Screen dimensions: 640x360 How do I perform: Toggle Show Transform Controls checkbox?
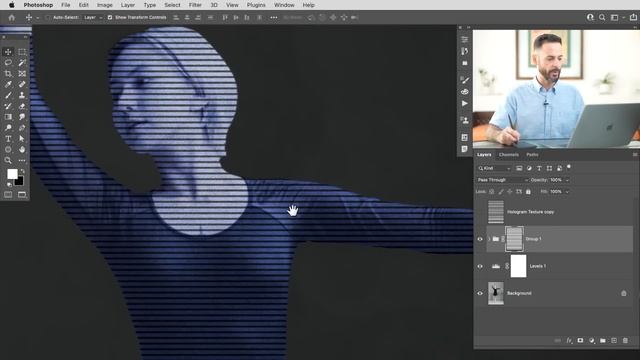click(110, 18)
